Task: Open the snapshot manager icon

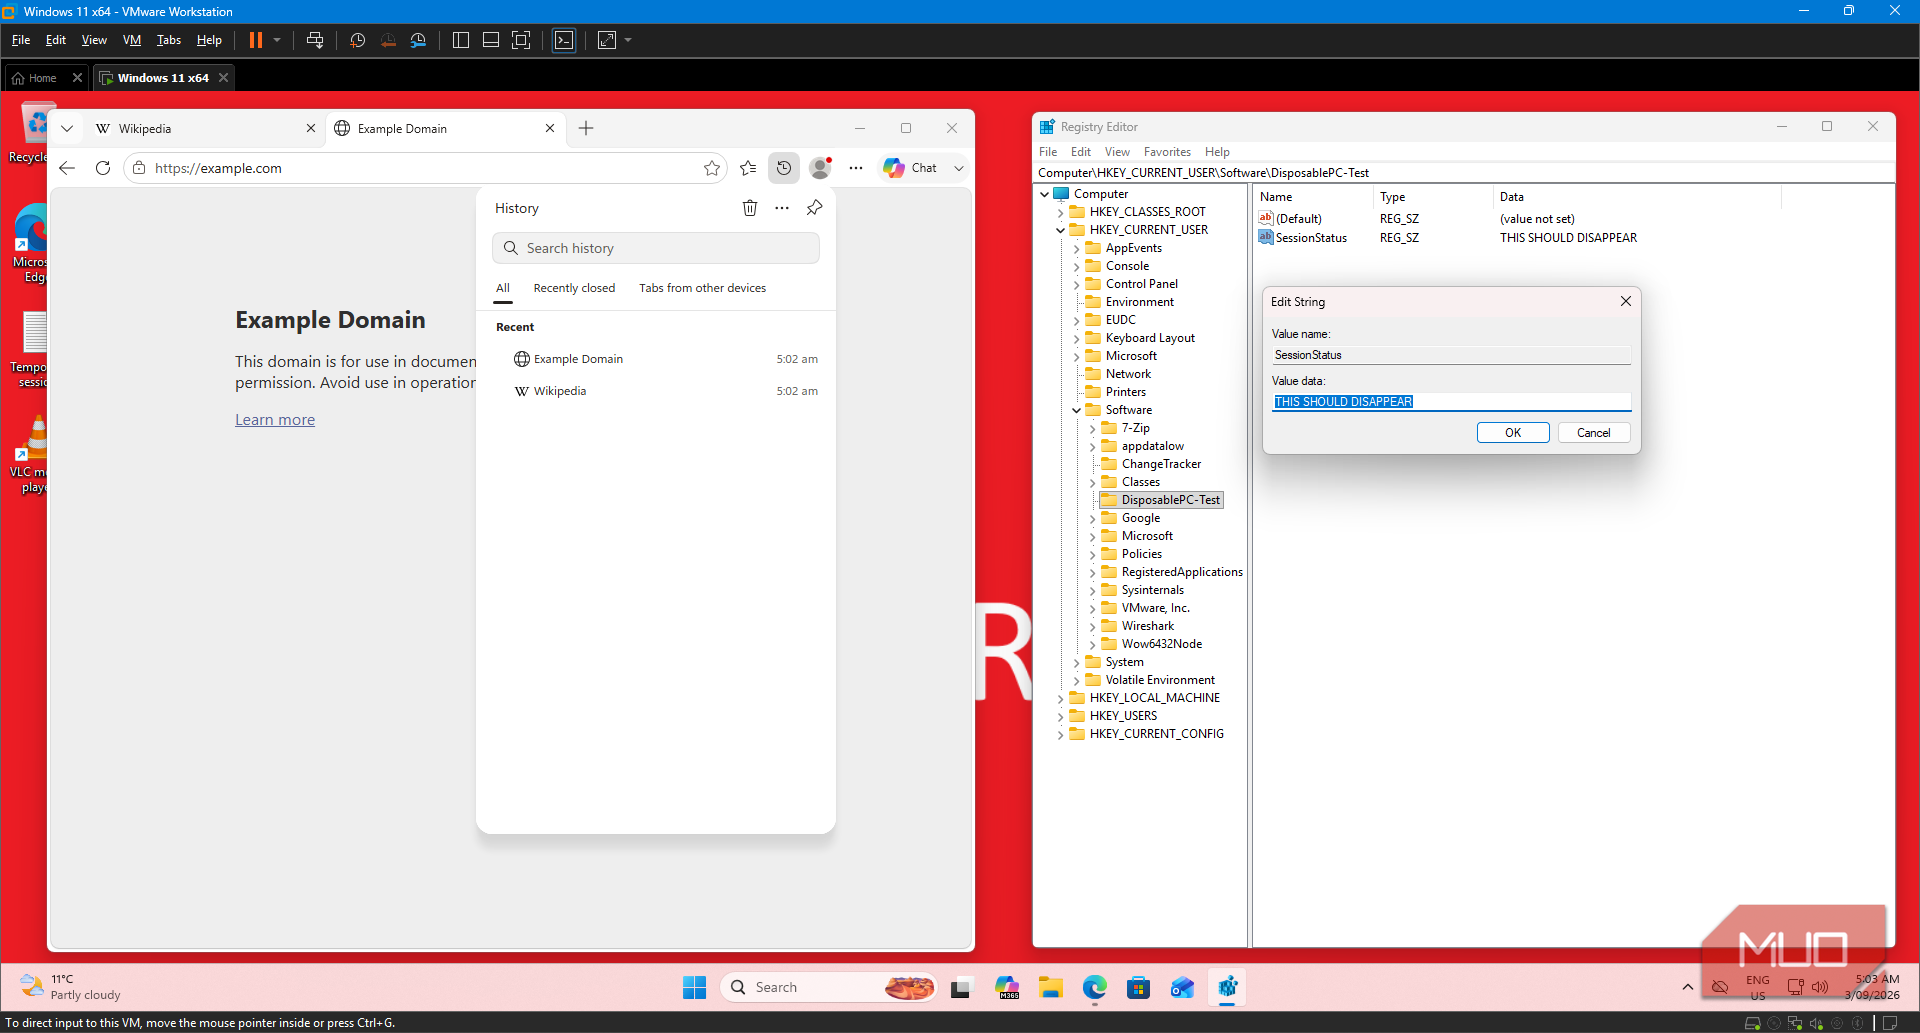Action: (x=418, y=40)
